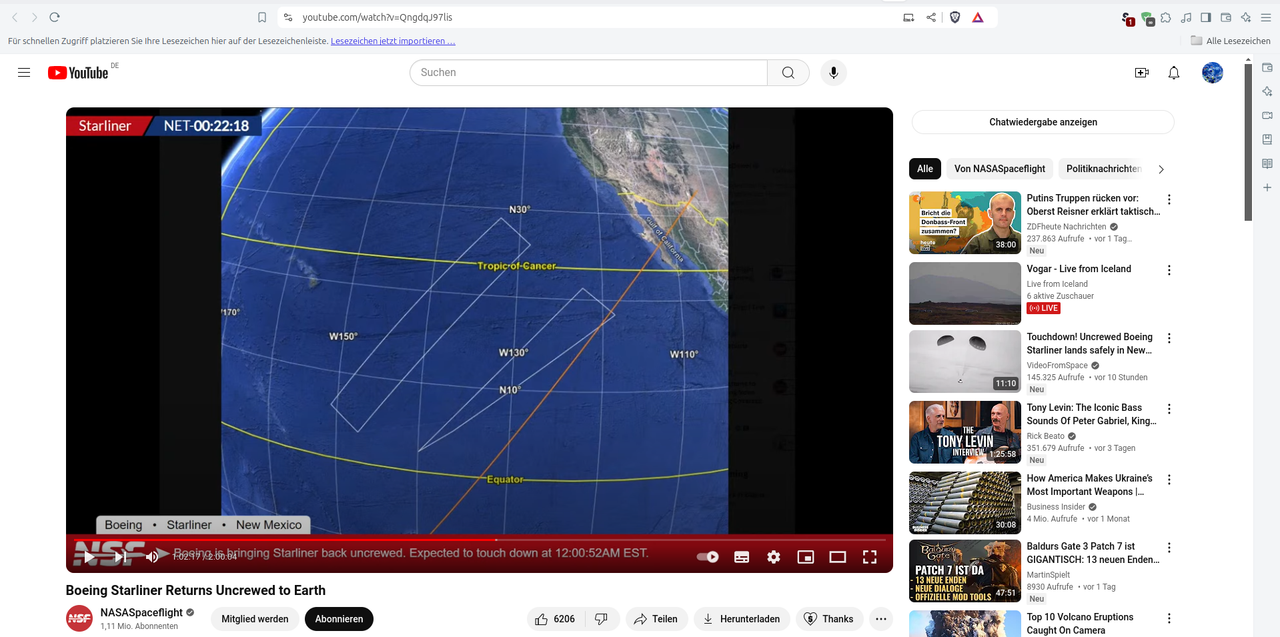
Task: Open YouTube notifications bell
Action: click(x=1174, y=73)
